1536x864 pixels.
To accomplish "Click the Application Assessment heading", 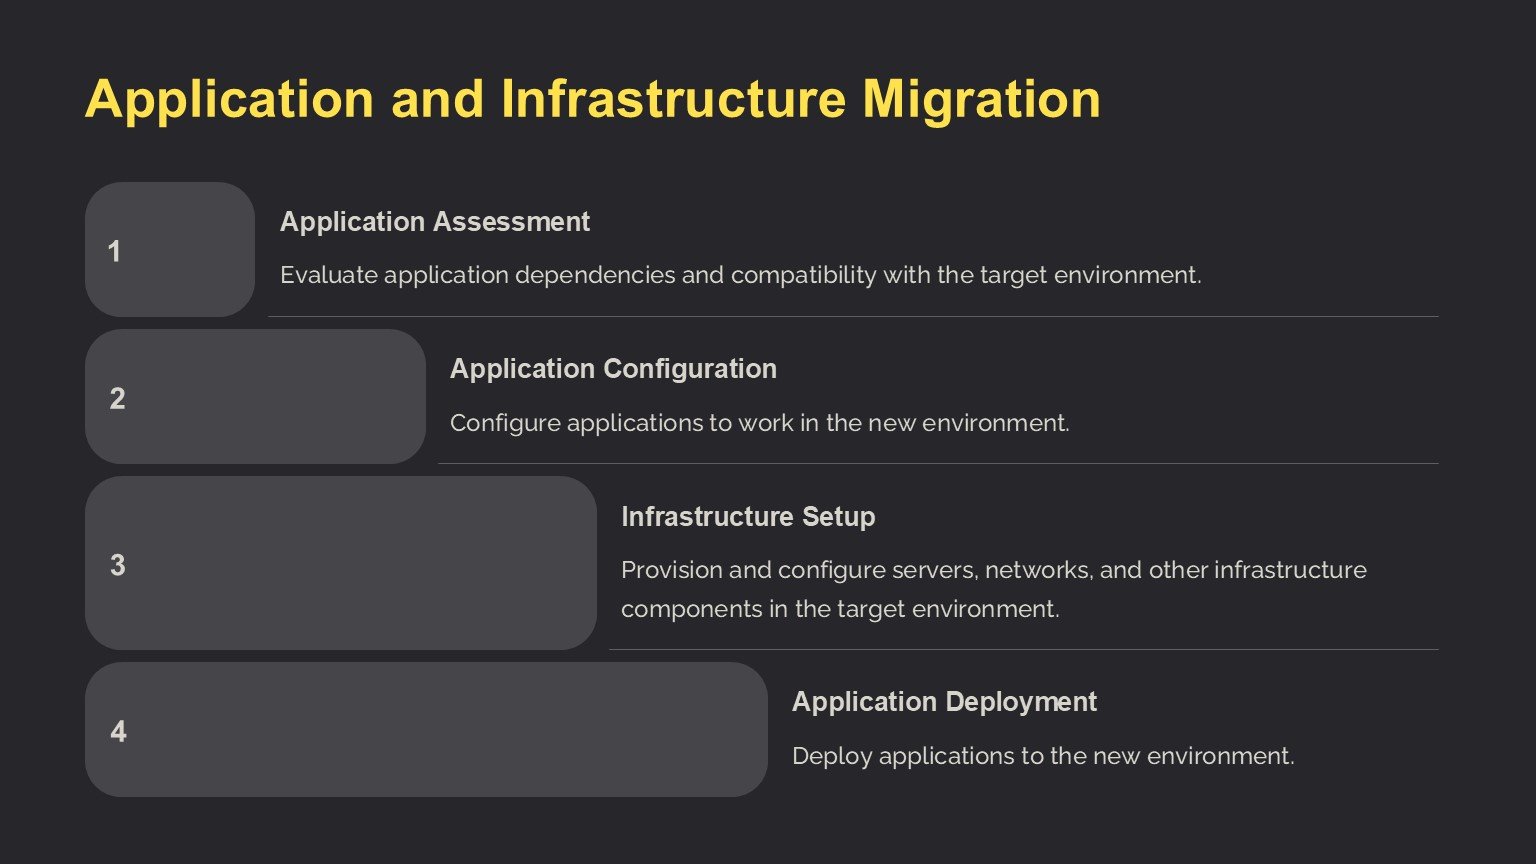I will [434, 222].
